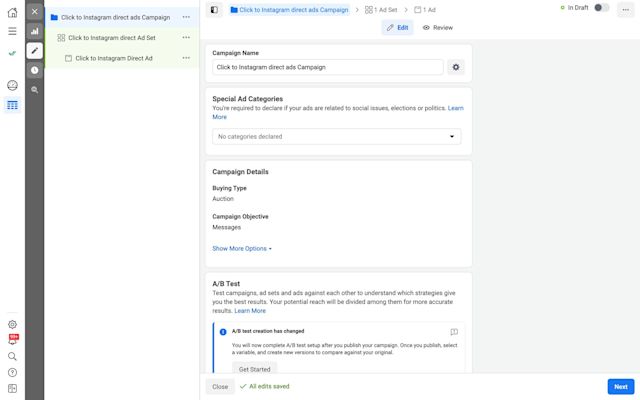The width and height of the screenshot is (640, 400).
Task: Go to 1 Ad Set breadcrumb
Action: pyautogui.click(x=381, y=10)
